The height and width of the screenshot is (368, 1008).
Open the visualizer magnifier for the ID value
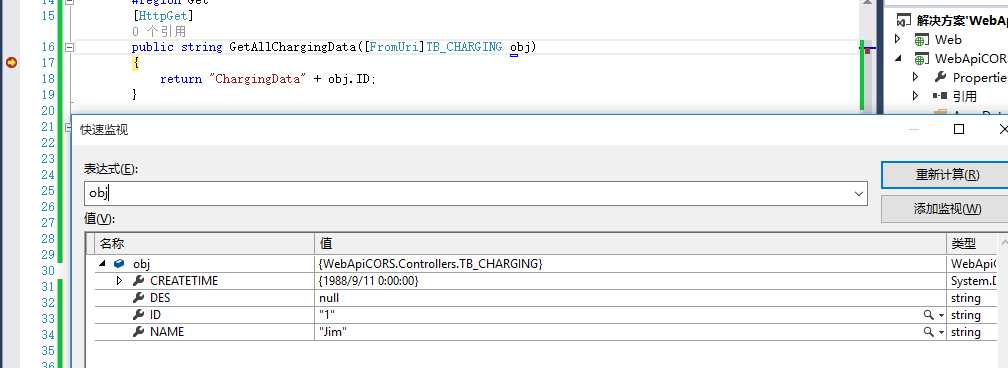[928, 315]
